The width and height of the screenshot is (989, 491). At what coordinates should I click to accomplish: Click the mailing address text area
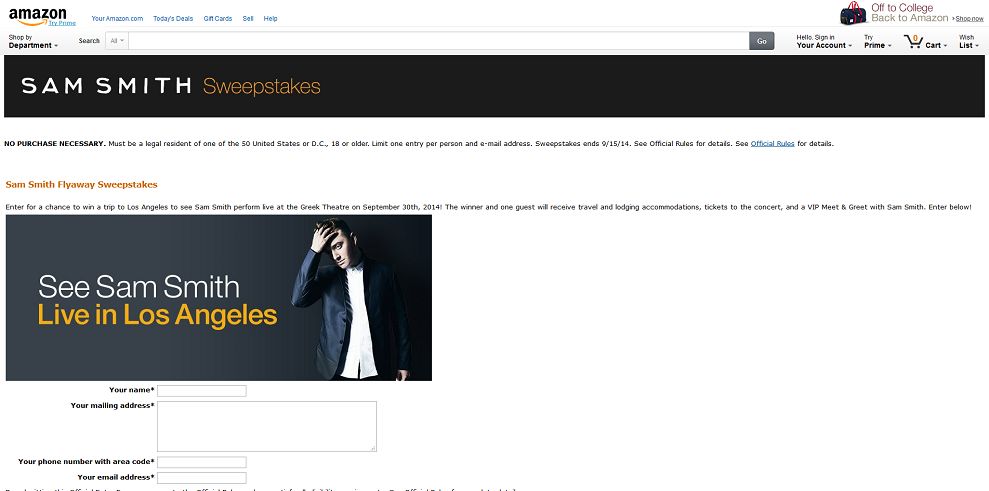tap(267, 427)
